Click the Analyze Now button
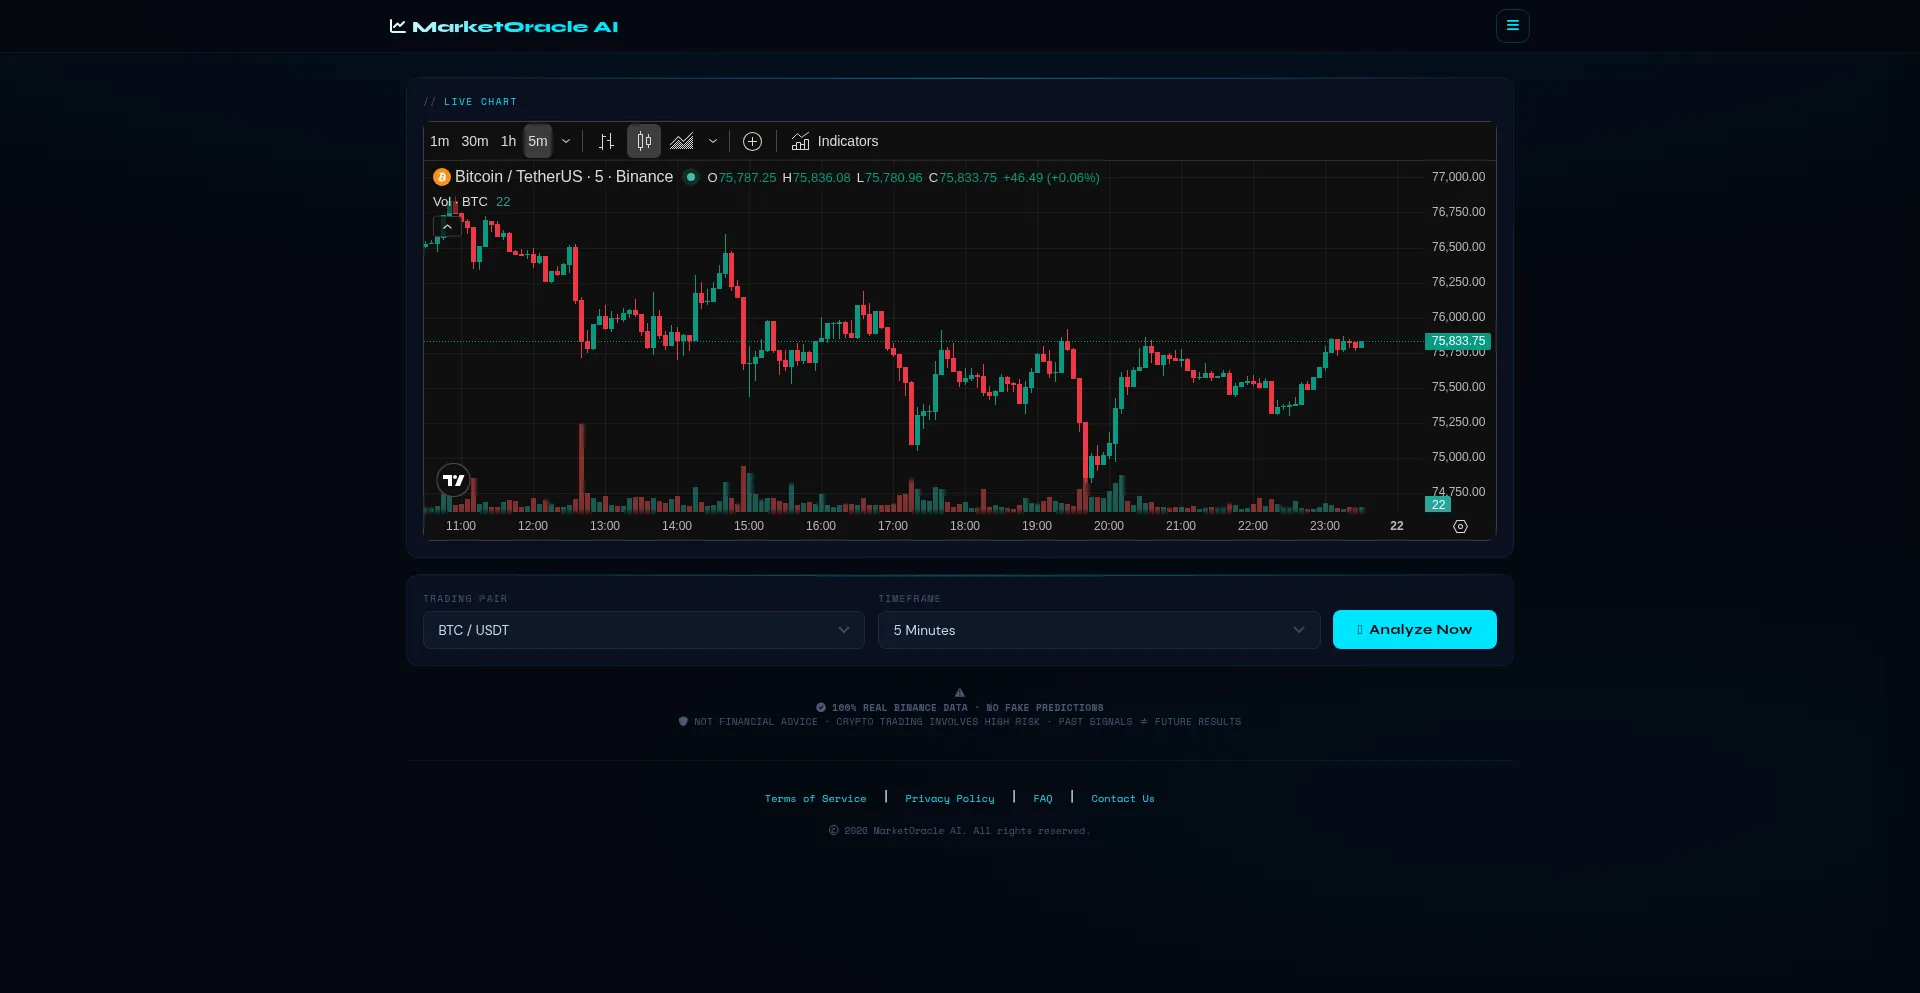The height and width of the screenshot is (993, 1920). [x=1414, y=630]
